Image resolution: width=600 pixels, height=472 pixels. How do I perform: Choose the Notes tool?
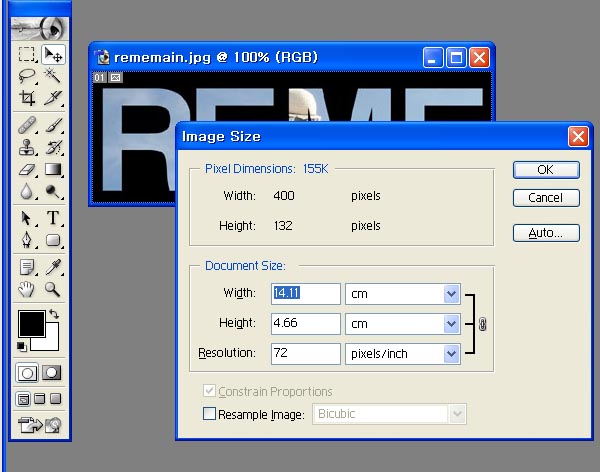pos(27,267)
